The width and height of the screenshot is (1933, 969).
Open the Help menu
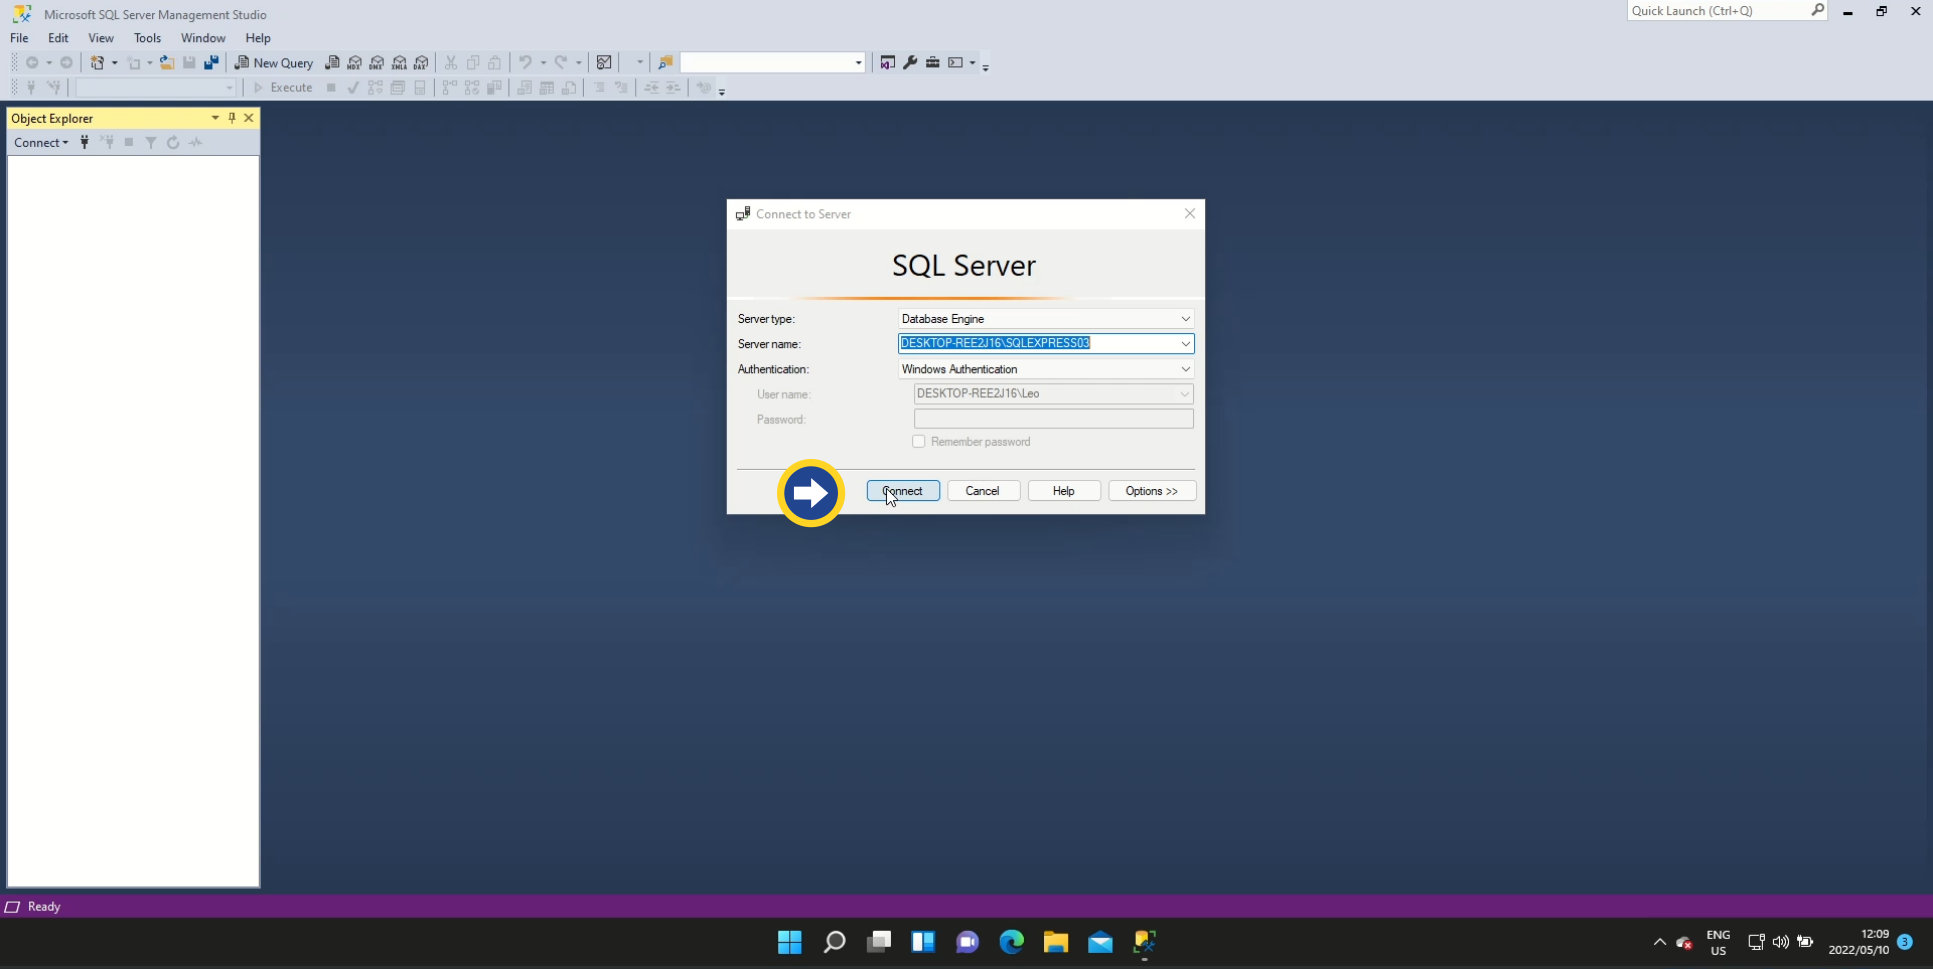(258, 38)
